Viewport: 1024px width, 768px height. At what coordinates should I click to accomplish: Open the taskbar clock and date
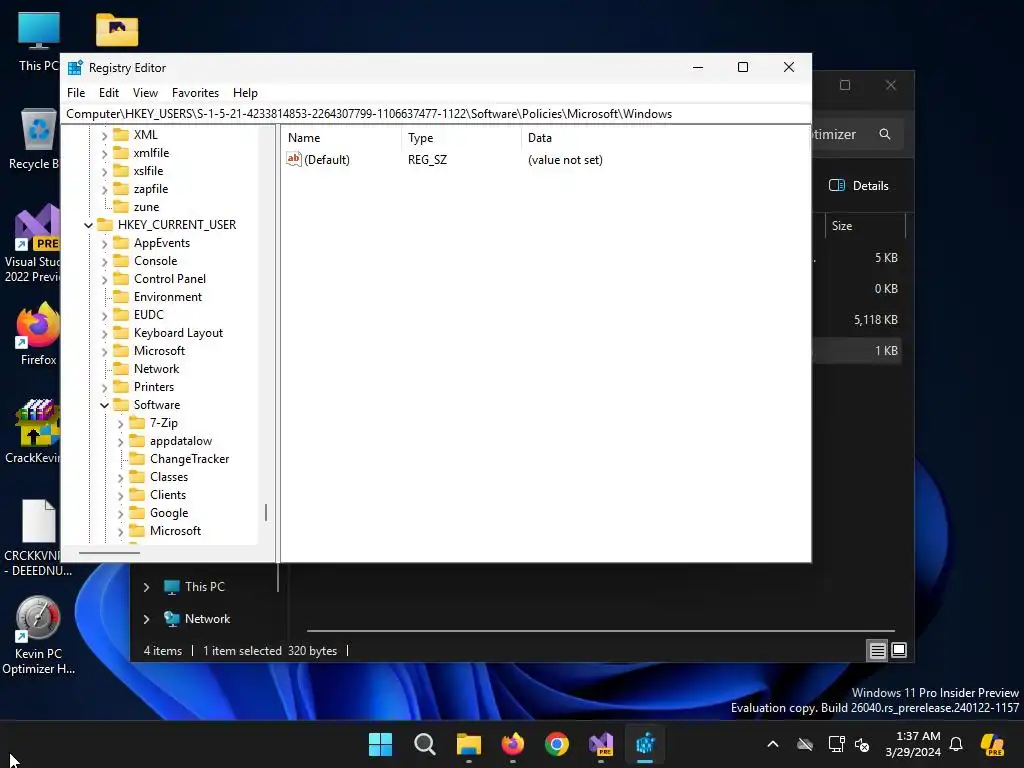point(913,744)
